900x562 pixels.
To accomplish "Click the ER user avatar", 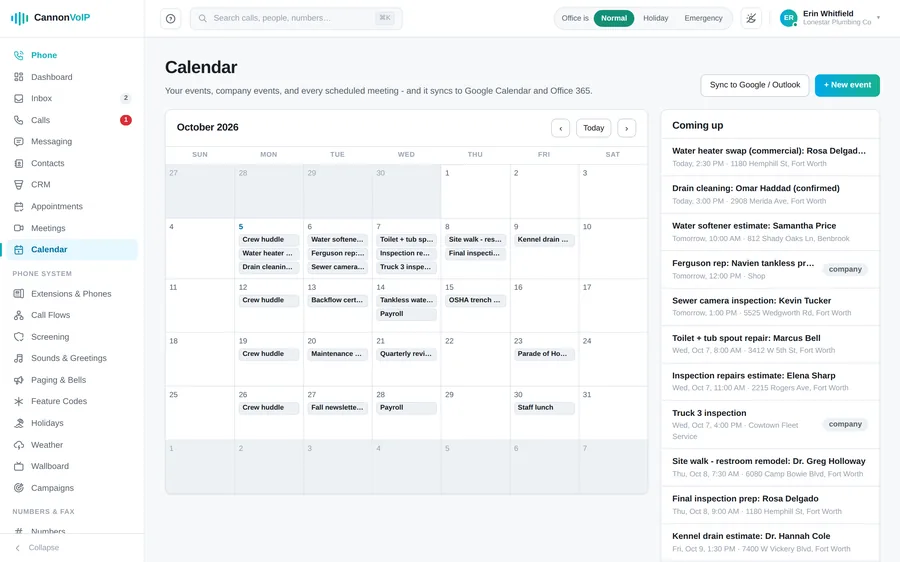I will click(x=788, y=18).
